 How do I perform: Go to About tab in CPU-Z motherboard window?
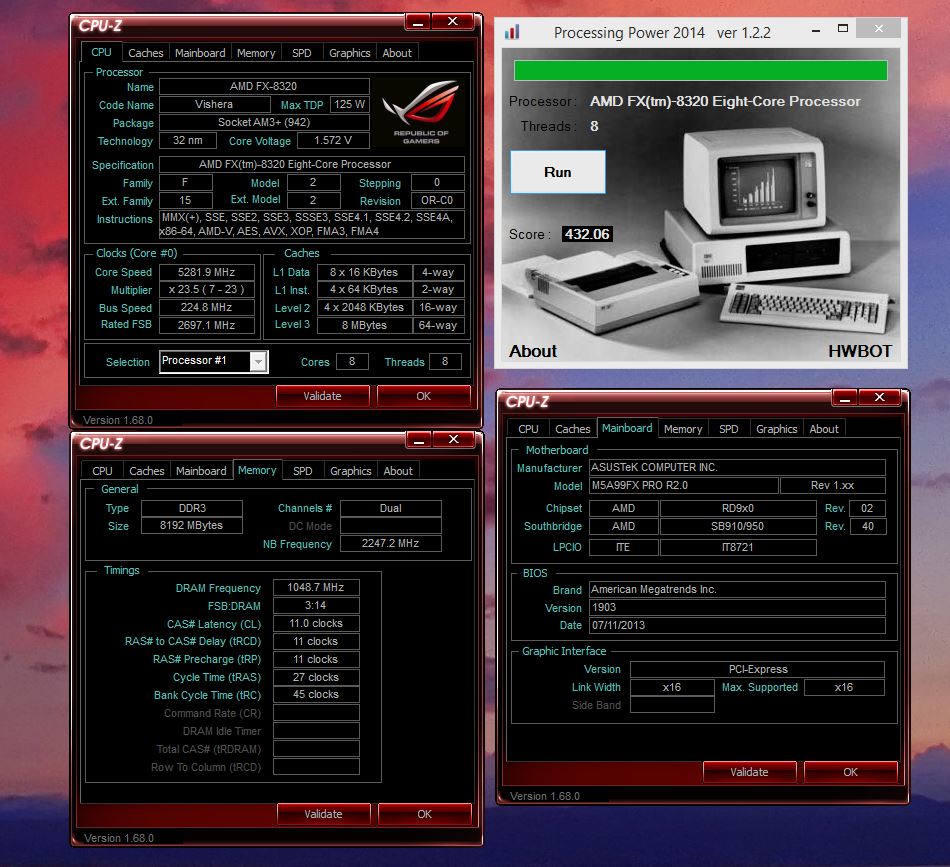tap(824, 429)
